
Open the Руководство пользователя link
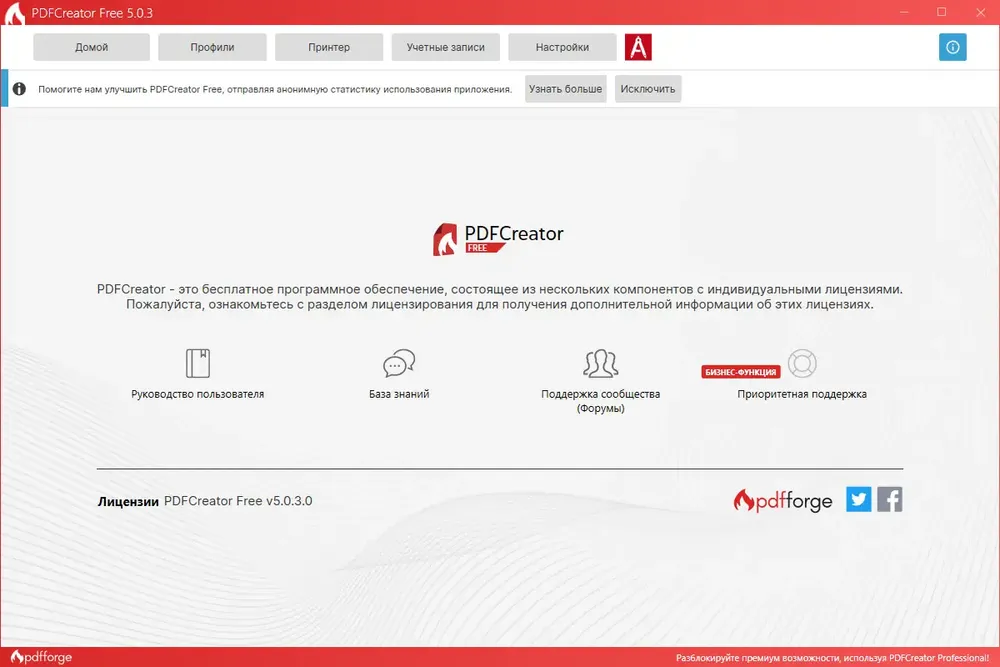click(198, 394)
